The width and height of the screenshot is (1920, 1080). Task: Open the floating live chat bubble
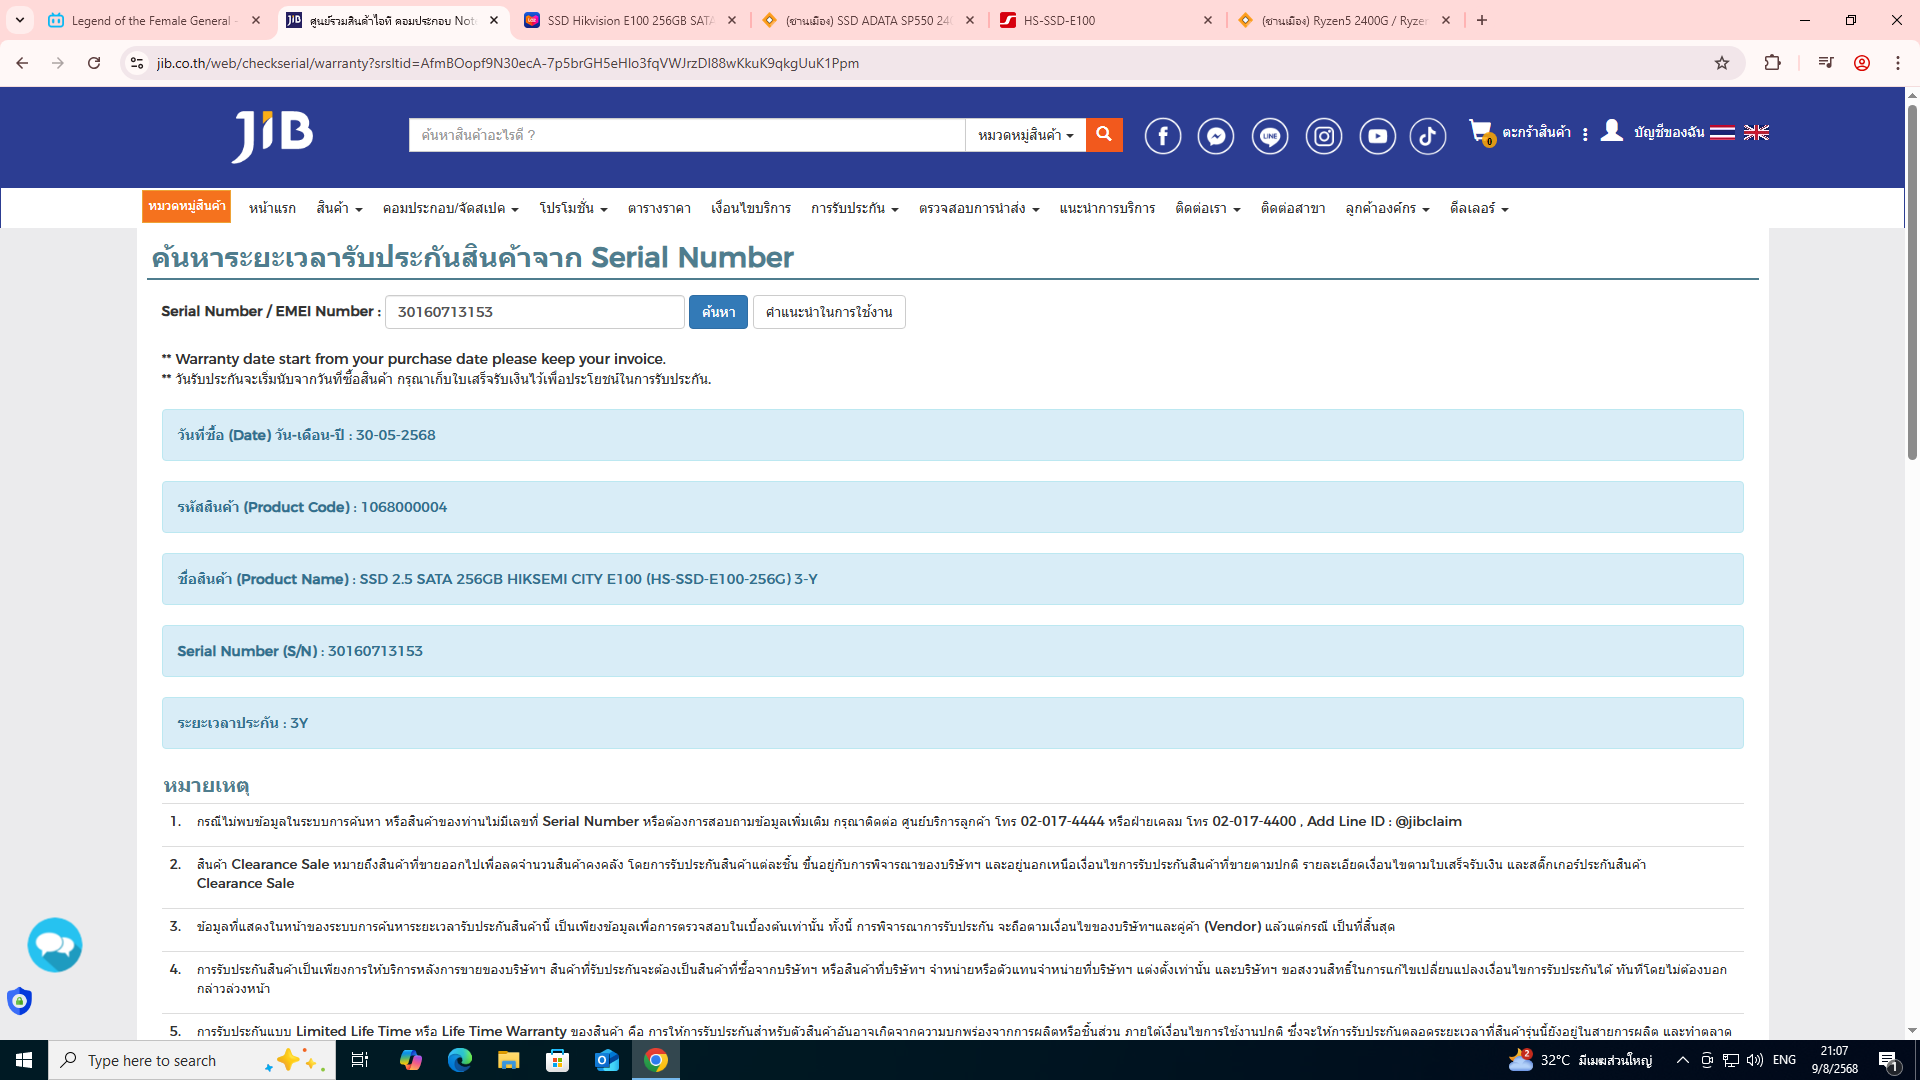click(x=55, y=945)
